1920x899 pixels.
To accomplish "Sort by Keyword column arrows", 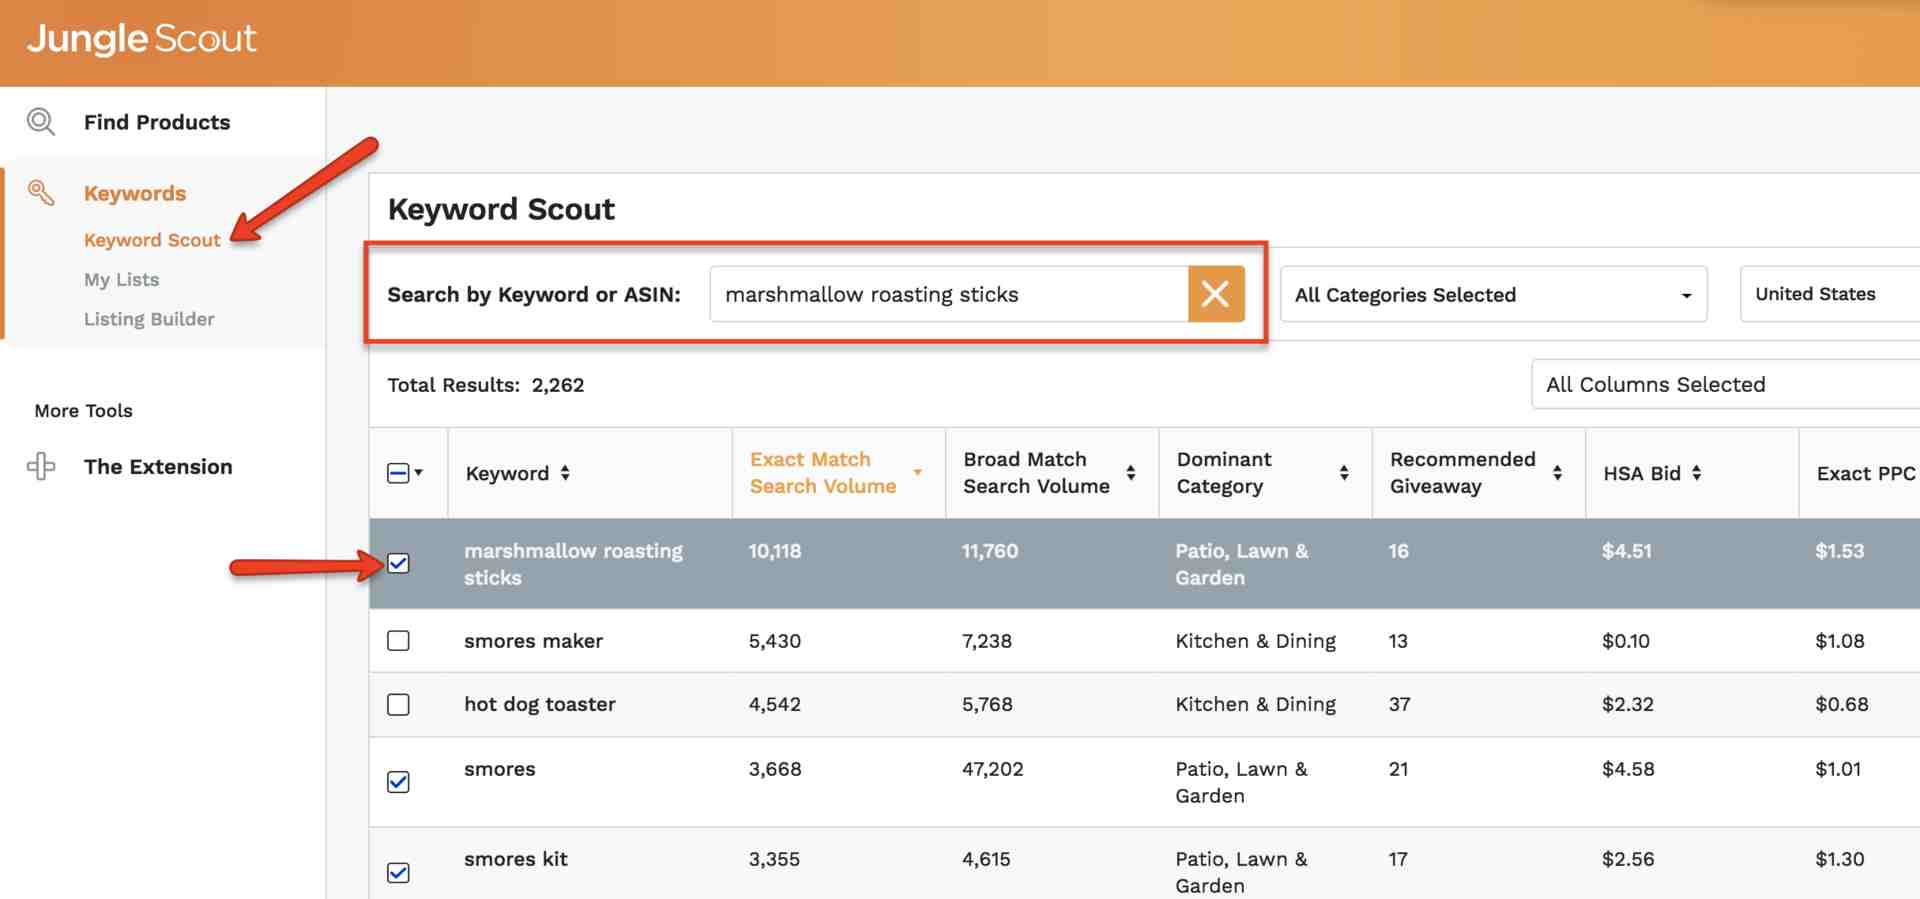I will click(x=565, y=473).
